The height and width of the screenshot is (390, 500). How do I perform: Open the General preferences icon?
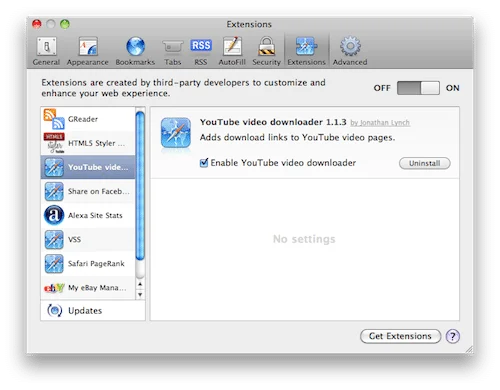(46, 46)
